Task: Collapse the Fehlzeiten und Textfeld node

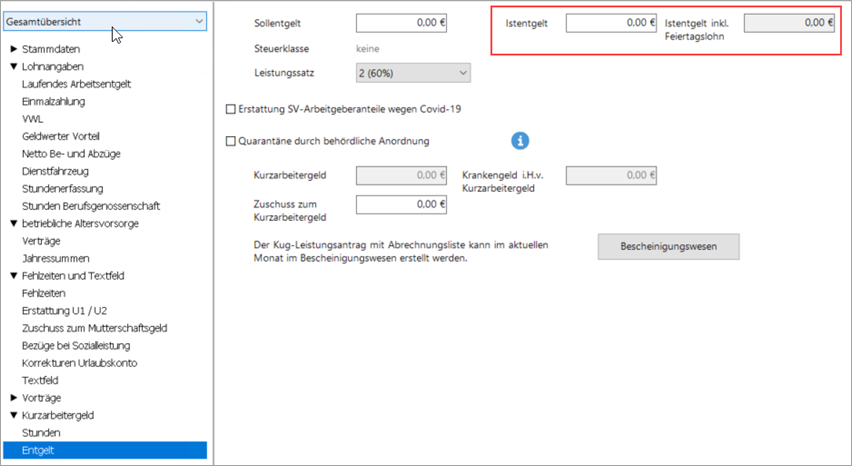Action: (x=14, y=275)
